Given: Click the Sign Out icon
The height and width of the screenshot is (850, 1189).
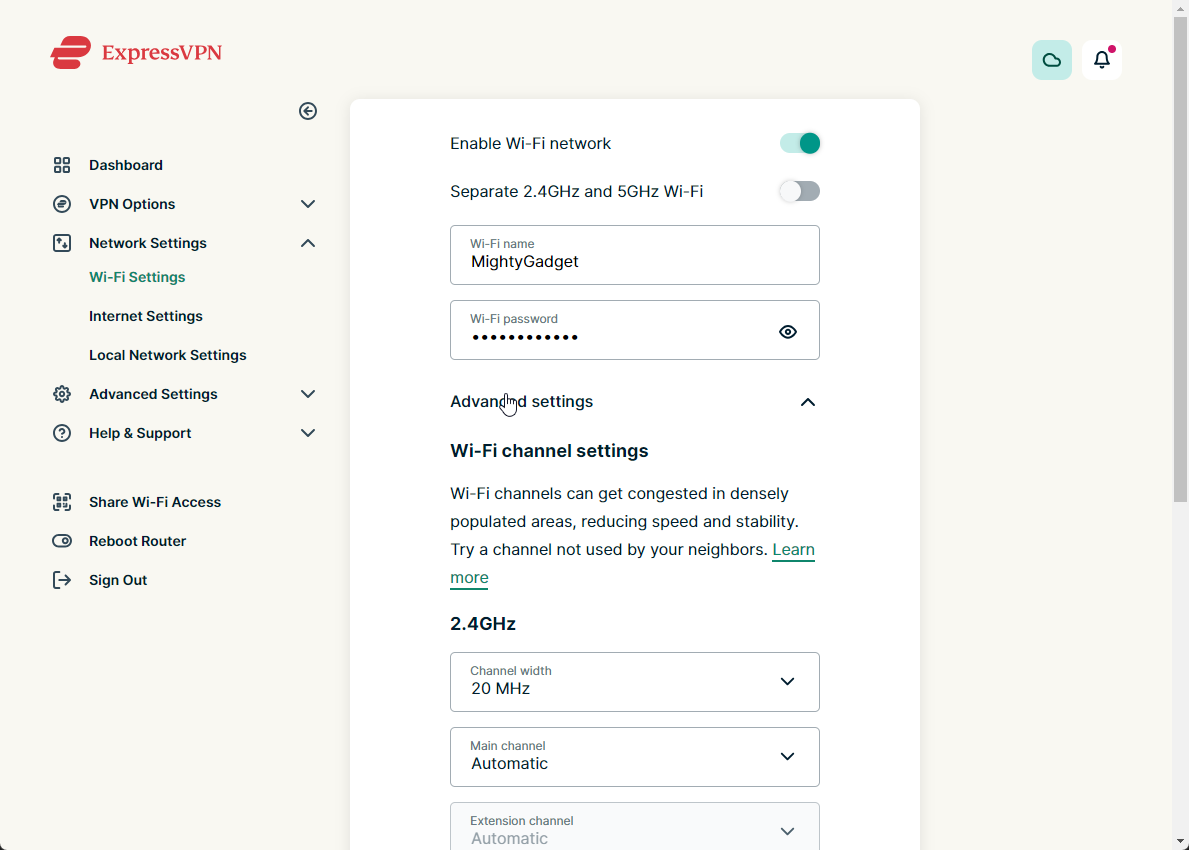Looking at the screenshot, I should pos(62,580).
